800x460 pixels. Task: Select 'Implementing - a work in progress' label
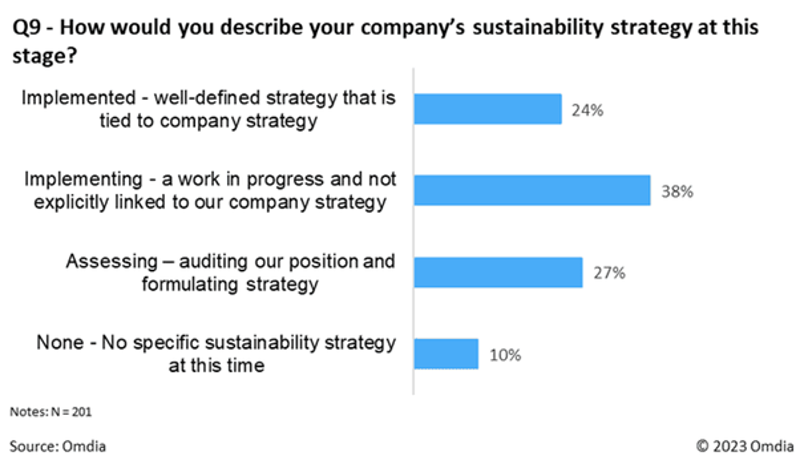tap(210, 179)
